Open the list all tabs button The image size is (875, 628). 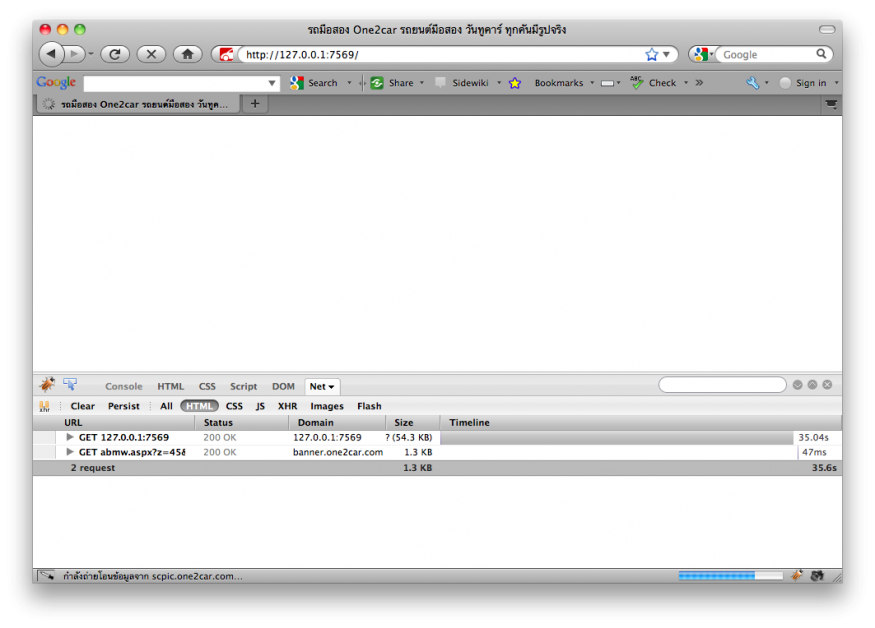(831, 104)
